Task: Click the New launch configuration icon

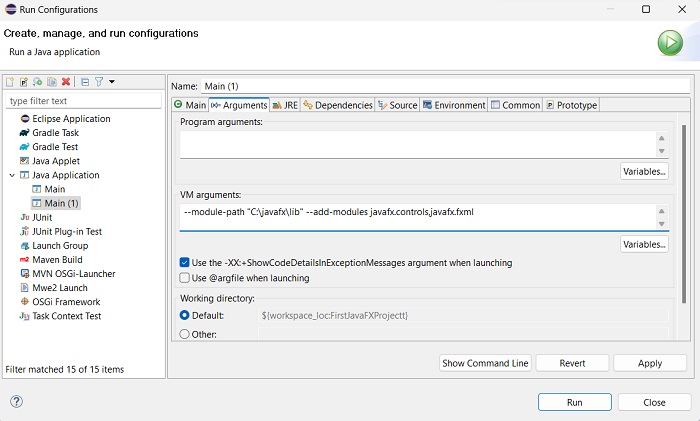Action: point(10,82)
